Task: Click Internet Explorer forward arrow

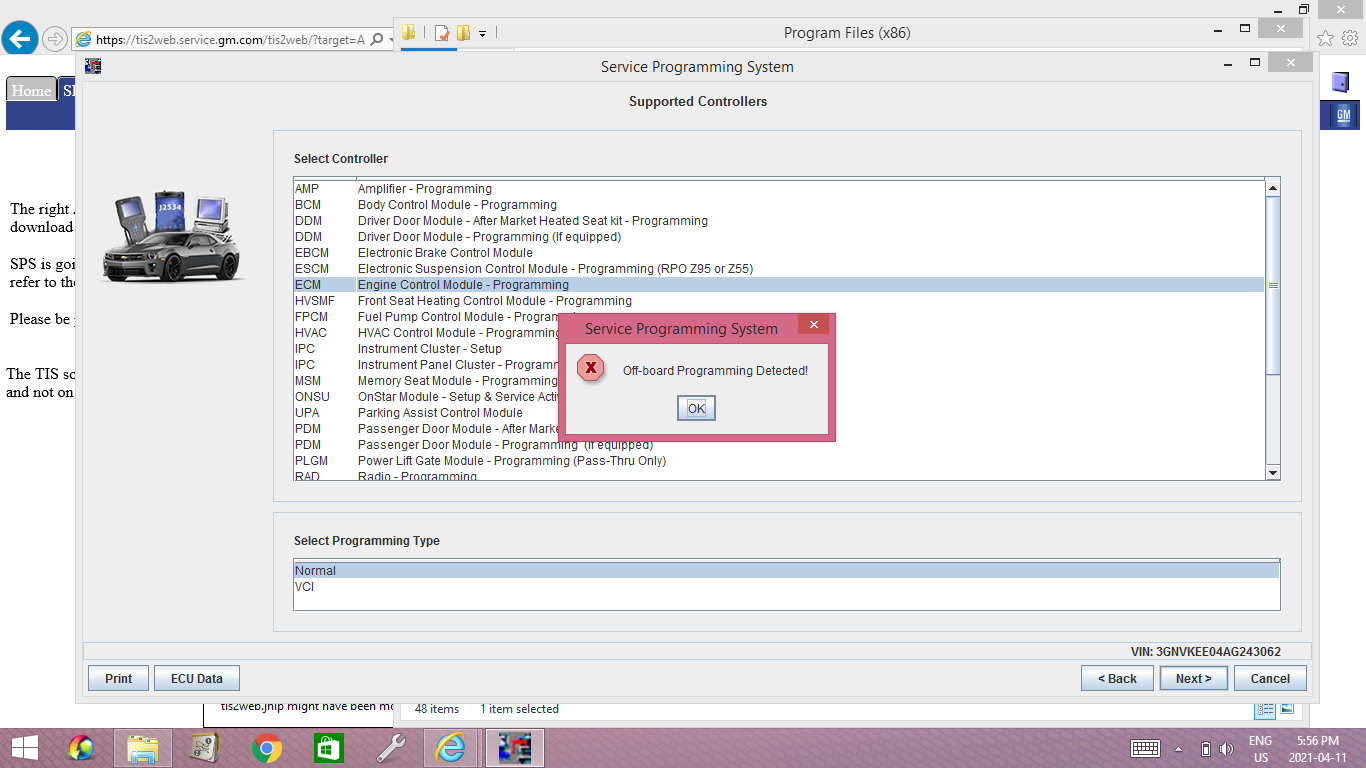Action: pyautogui.click(x=54, y=40)
